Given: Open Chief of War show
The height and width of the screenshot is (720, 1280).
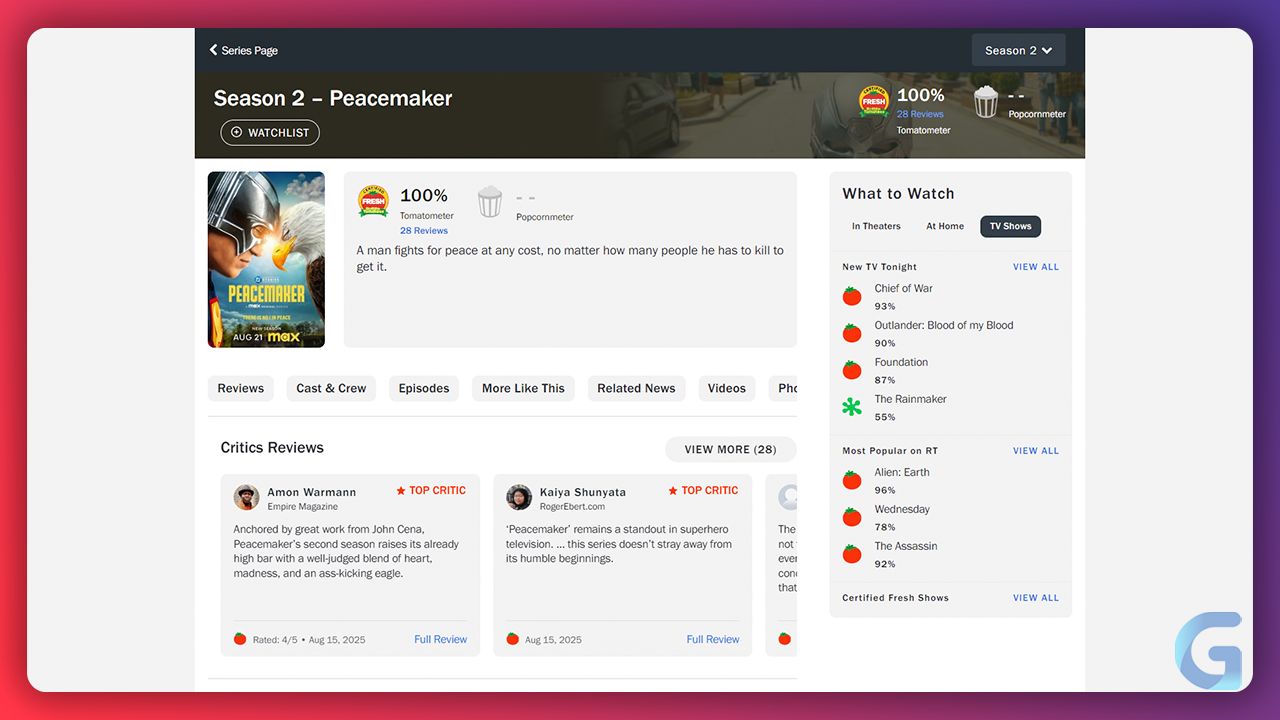Looking at the screenshot, I should pyautogui.click(x=904, y=288).
